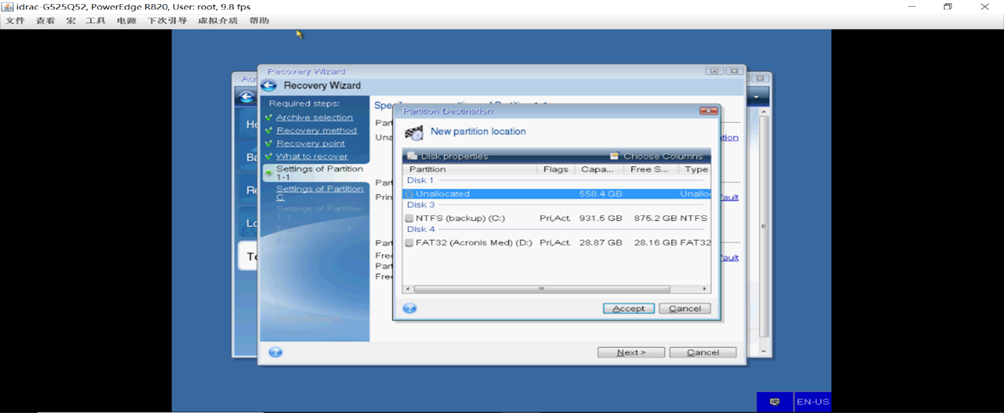This screenshot has height=413, width=1004.
Task: Check the FAT32 (Acronis Med) (D:) checkbox
Action: (410, 243)
